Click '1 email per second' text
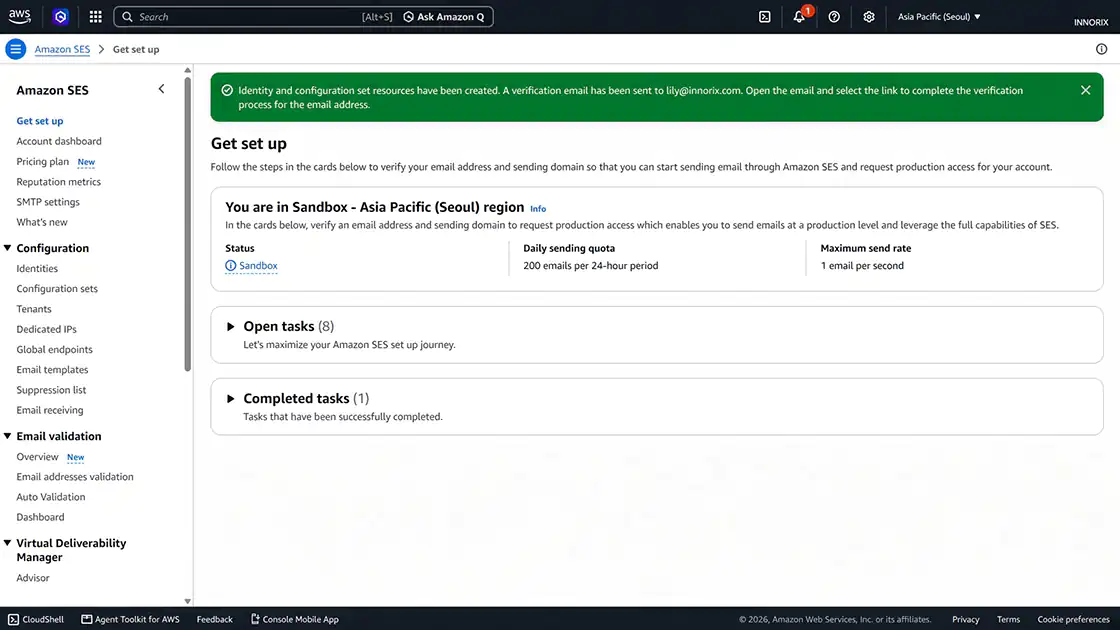Image resolution: width=1120 pixels, height=630 pixels. click(x=862, y=266)
